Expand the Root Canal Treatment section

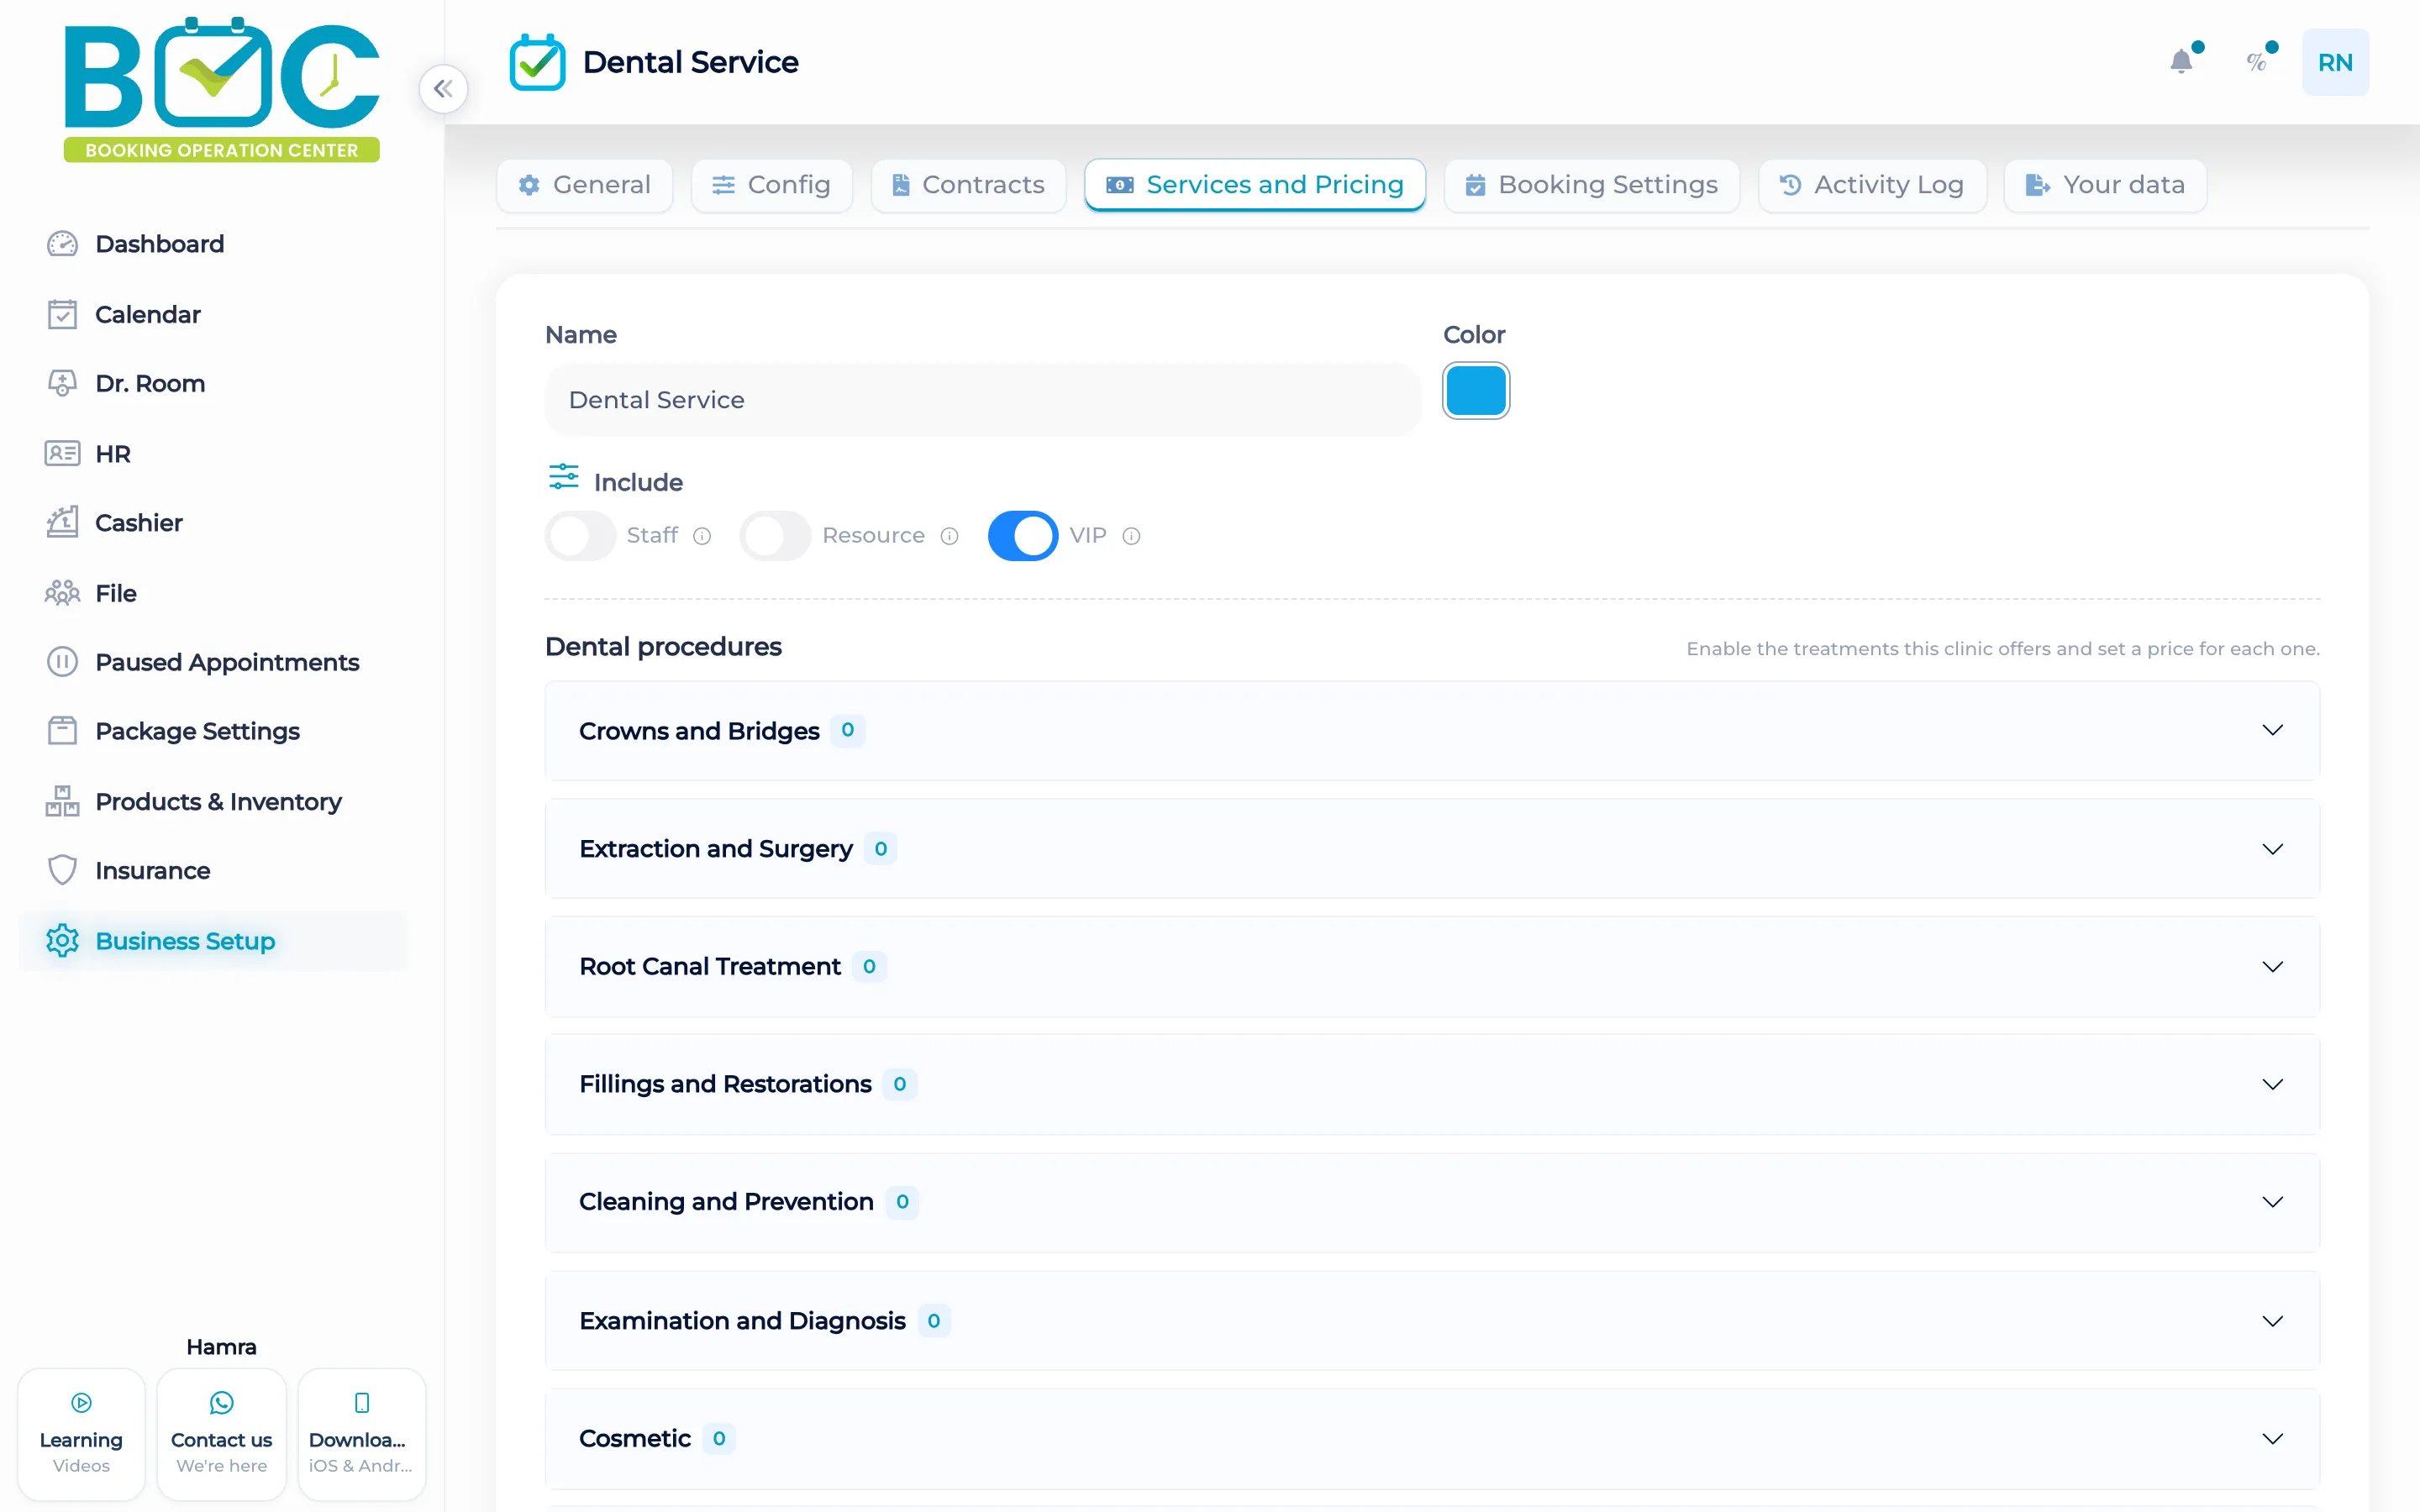1432,967
